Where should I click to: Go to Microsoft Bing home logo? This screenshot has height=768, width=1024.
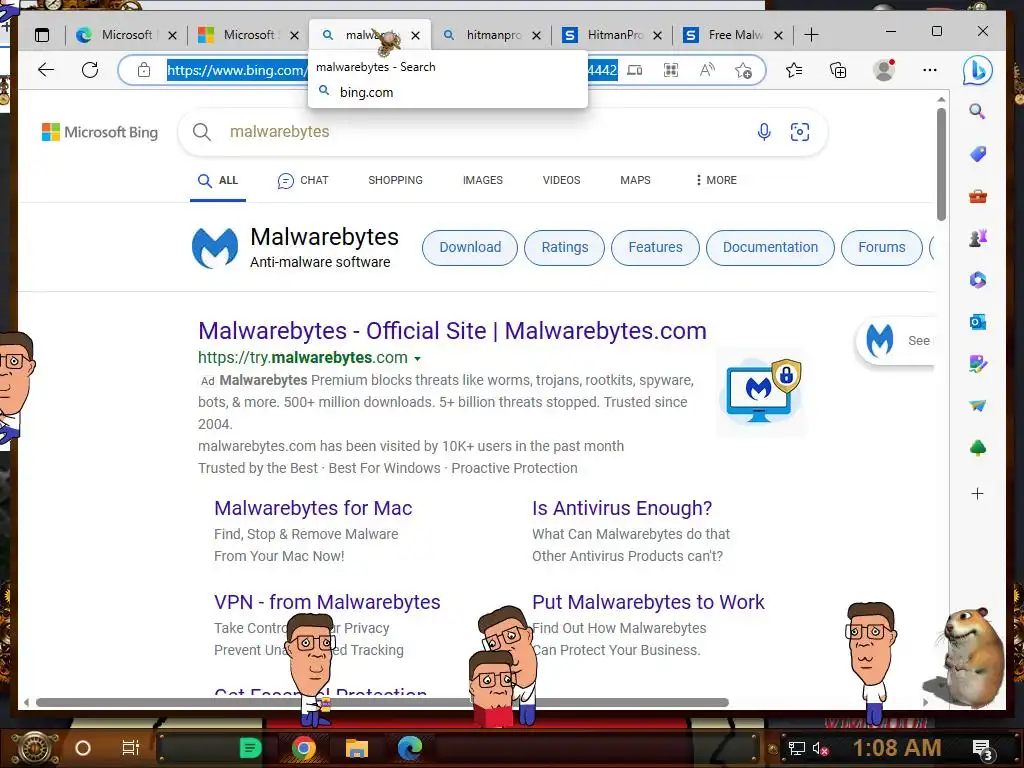(100, 132)
